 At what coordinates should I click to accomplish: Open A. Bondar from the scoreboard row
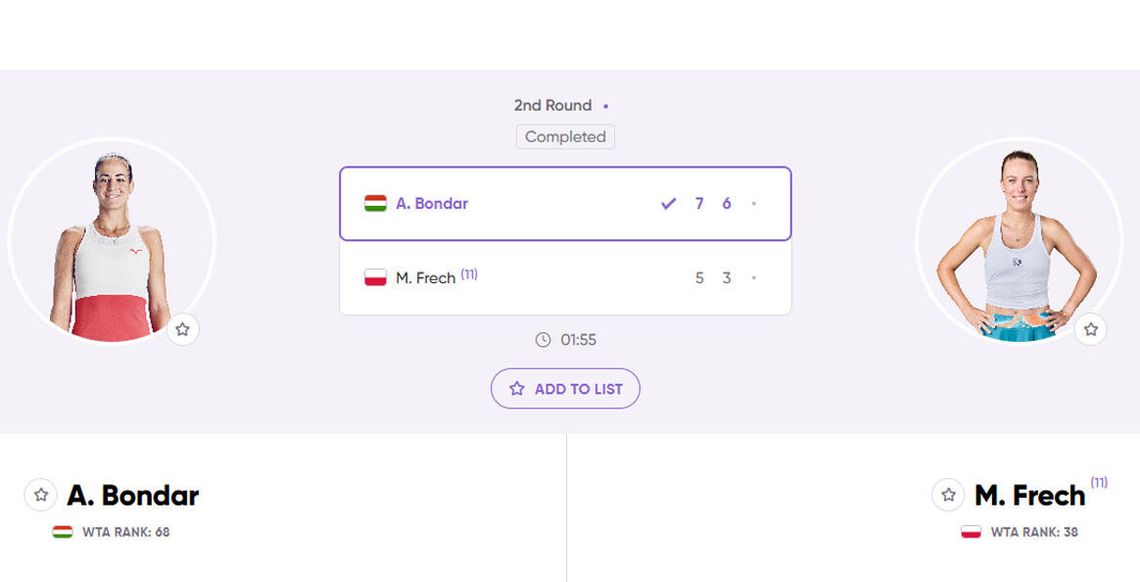coord(432,204)
